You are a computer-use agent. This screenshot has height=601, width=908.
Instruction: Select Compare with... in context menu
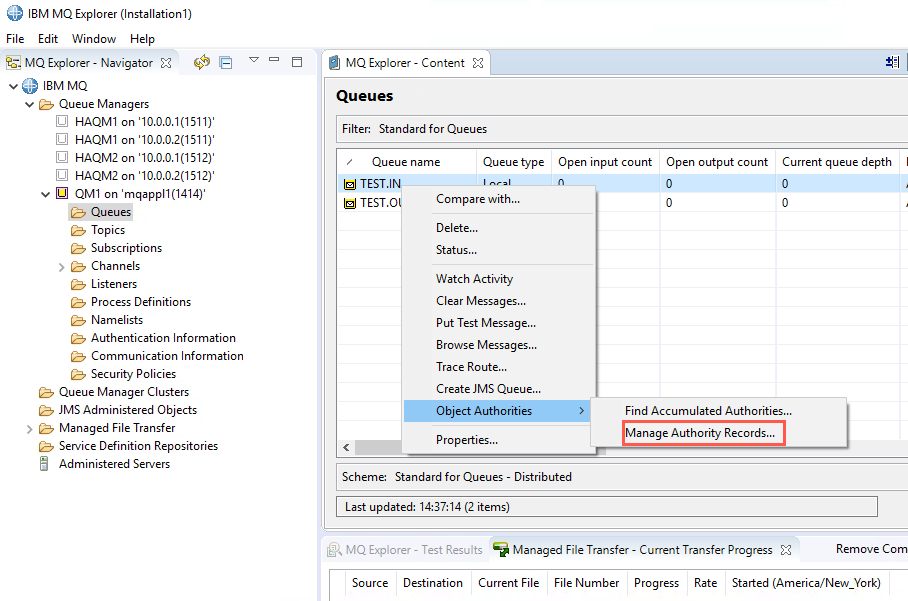pyautogui.click(x=478, y=199)
